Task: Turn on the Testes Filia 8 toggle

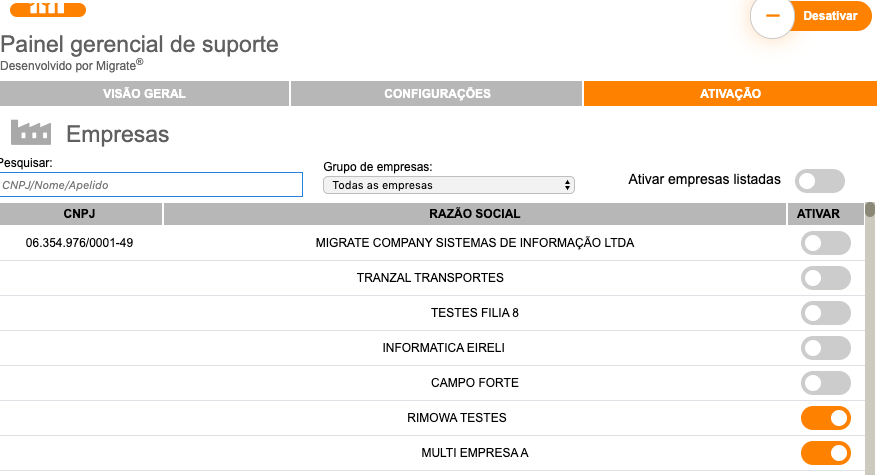Action: [826, 313]
